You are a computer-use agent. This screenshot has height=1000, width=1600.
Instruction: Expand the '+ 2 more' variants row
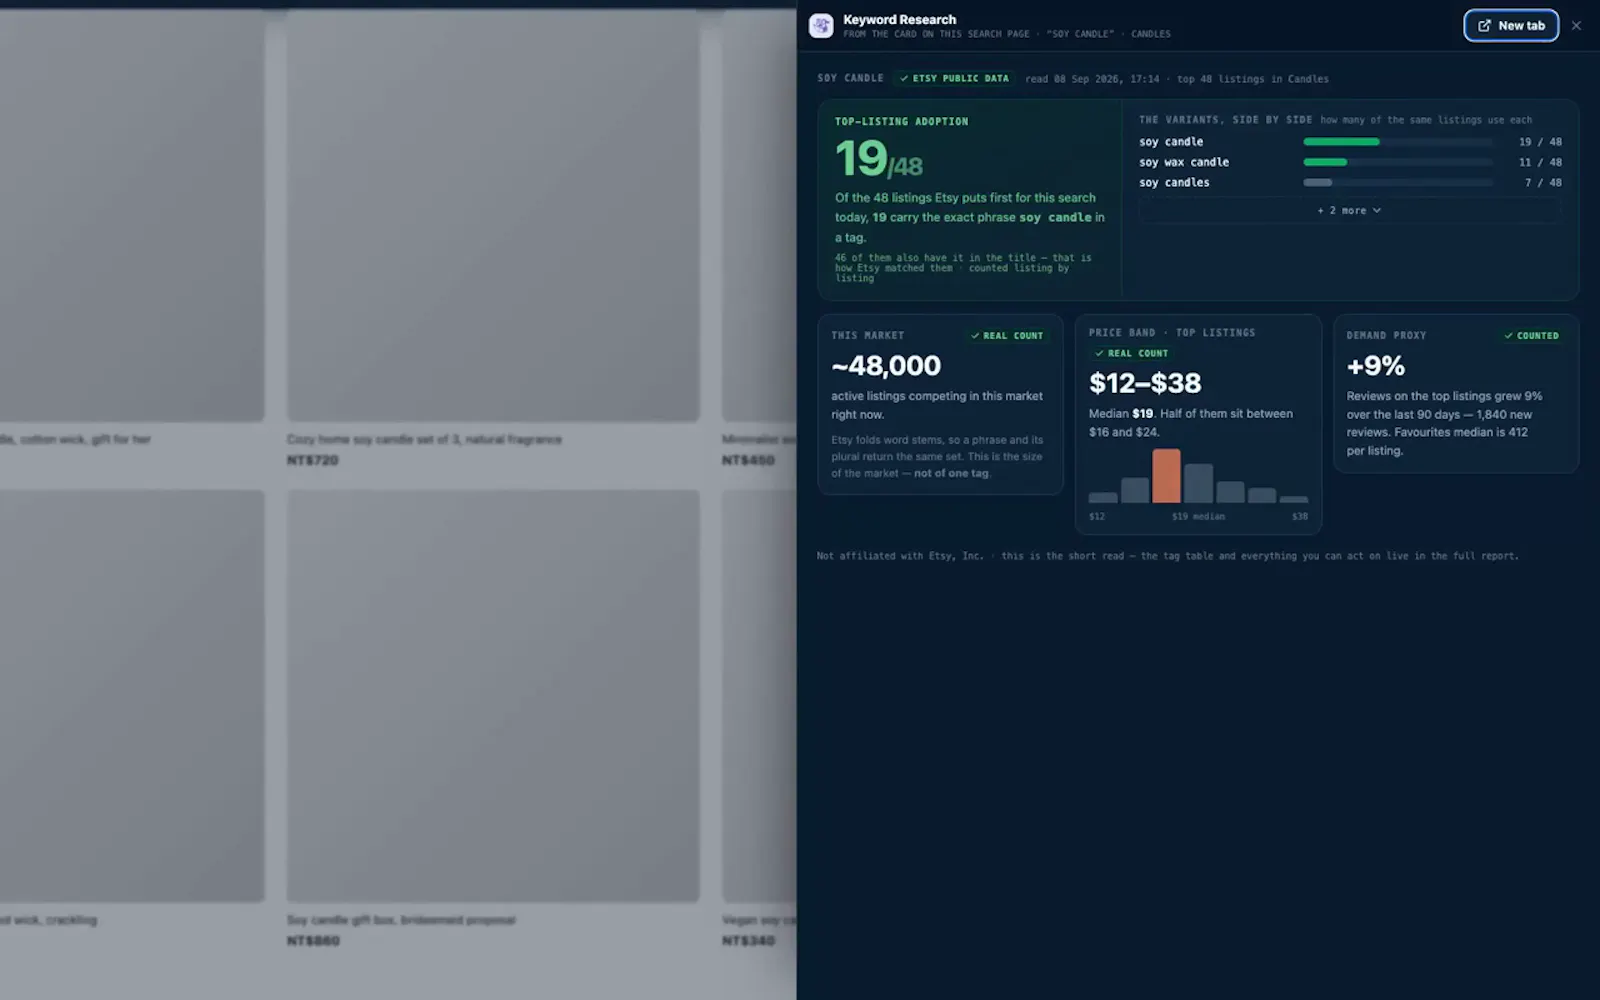(x=1349, y=211)
